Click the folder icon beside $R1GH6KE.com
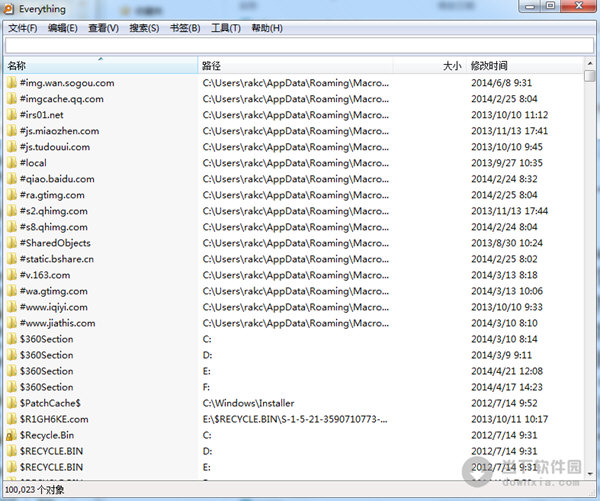 click(12, 419)
